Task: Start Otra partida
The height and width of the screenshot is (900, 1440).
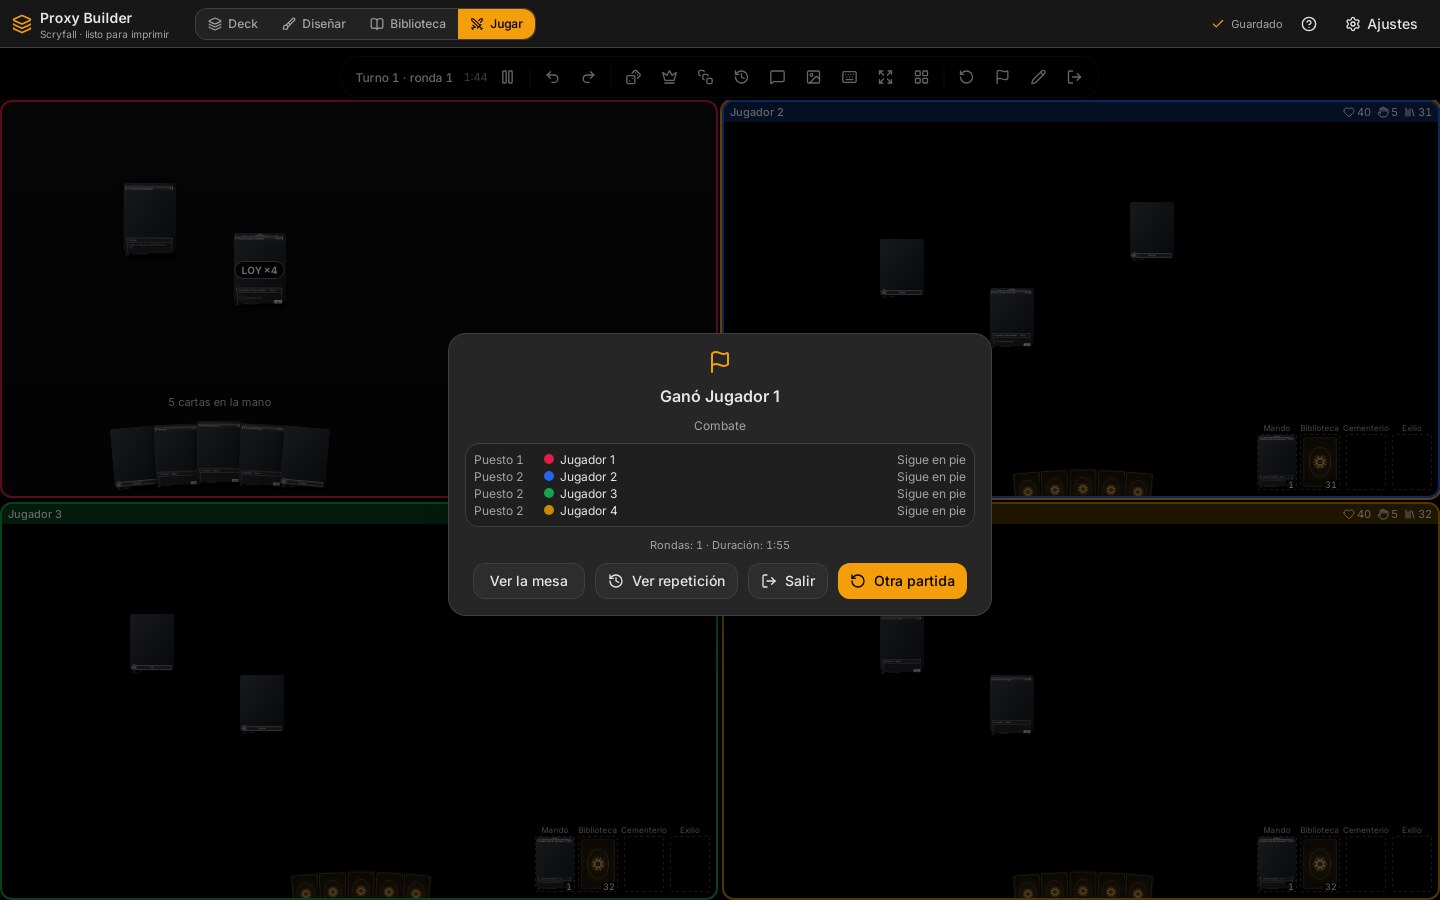Action: click(902, 581)
